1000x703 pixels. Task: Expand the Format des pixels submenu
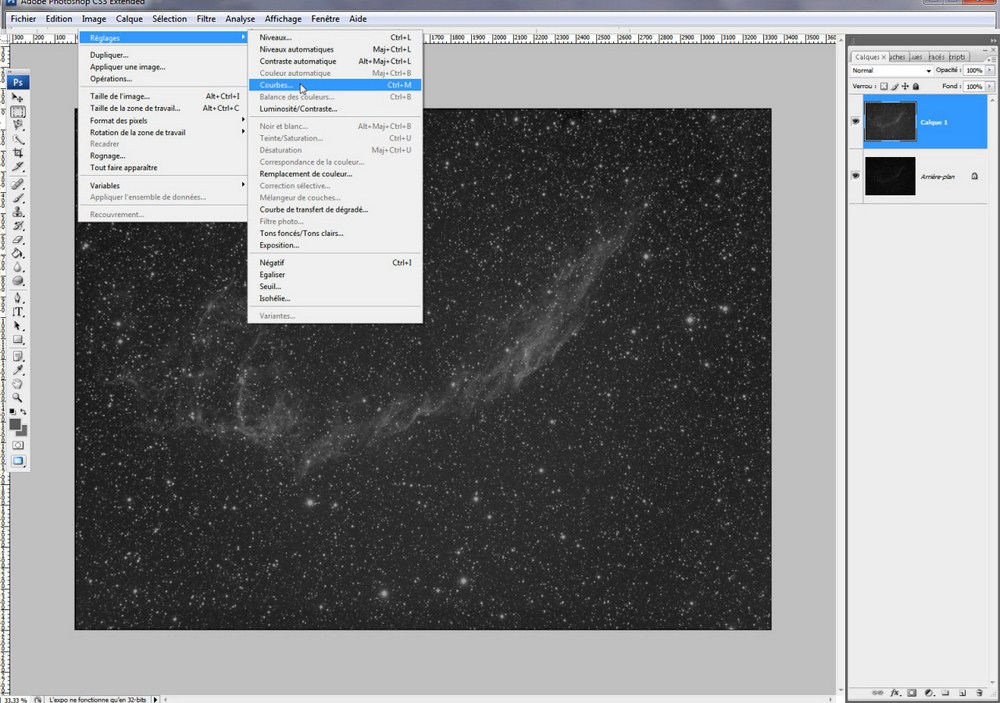click(x=163, y=121)
